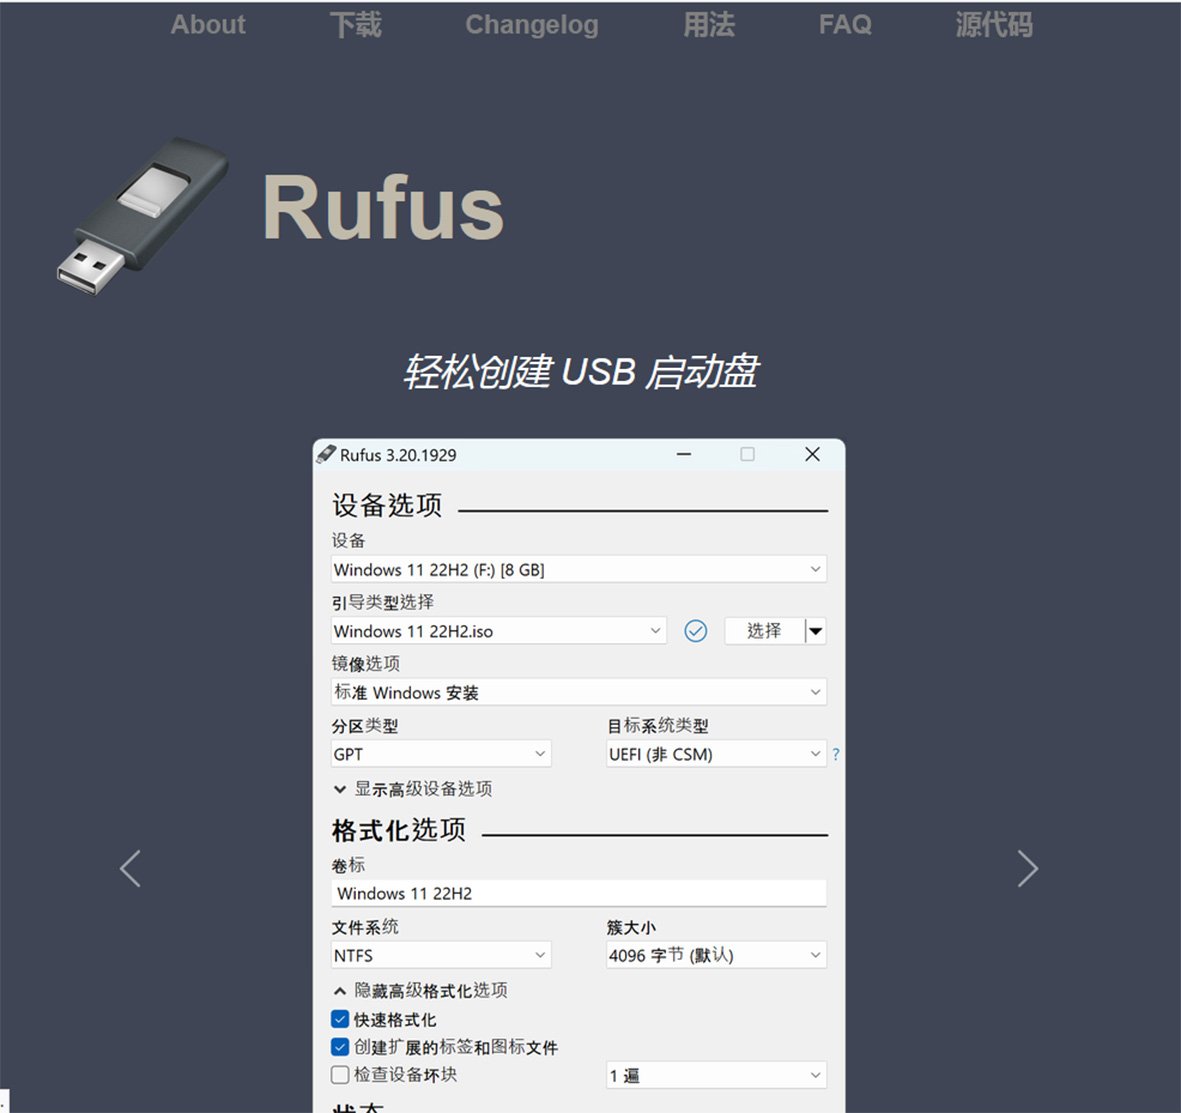Click the 引导类型选择 label

pyautogui.click(x=383, y=602)
